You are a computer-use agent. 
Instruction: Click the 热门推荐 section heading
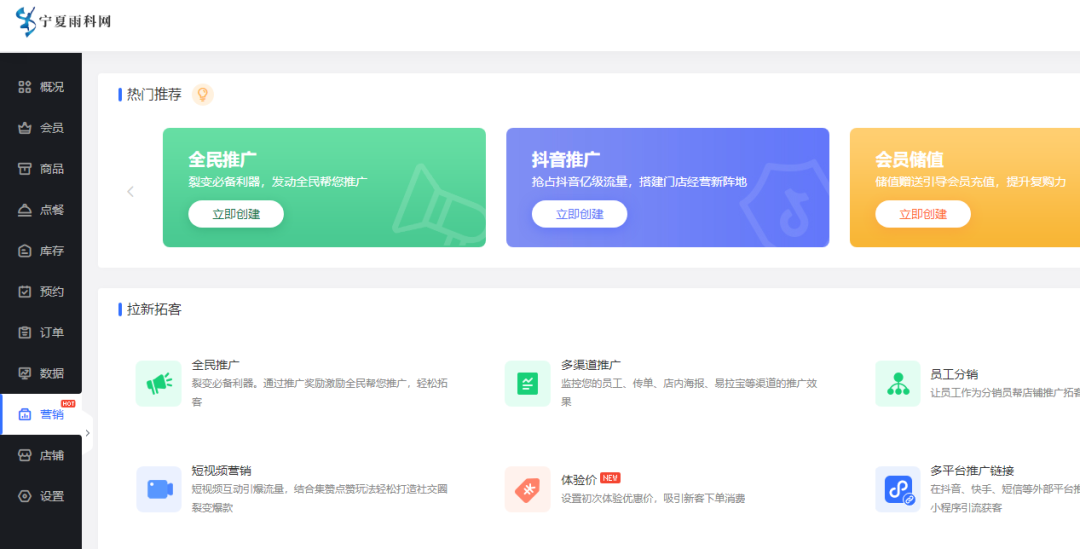[154, 94]
